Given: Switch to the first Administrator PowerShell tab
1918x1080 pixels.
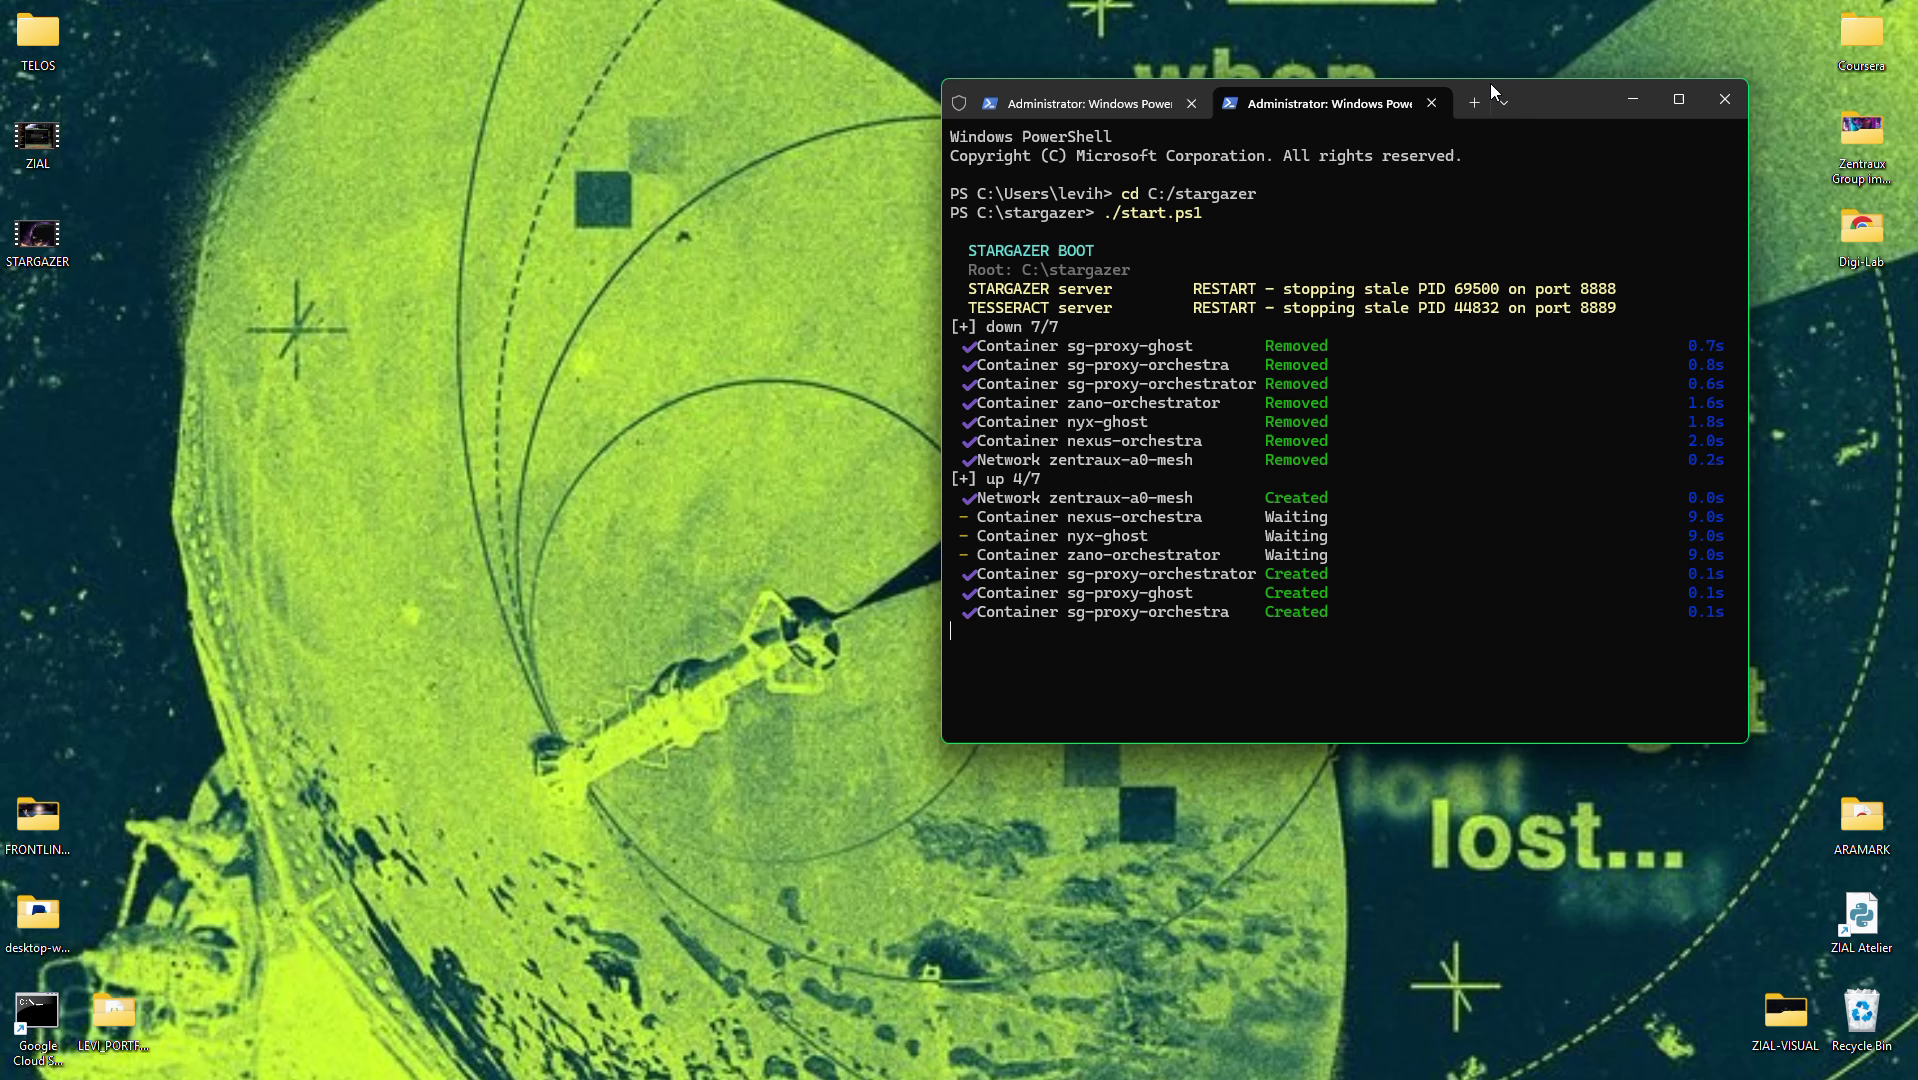Looking at the screenshot, I should [x=1090, y=103].
